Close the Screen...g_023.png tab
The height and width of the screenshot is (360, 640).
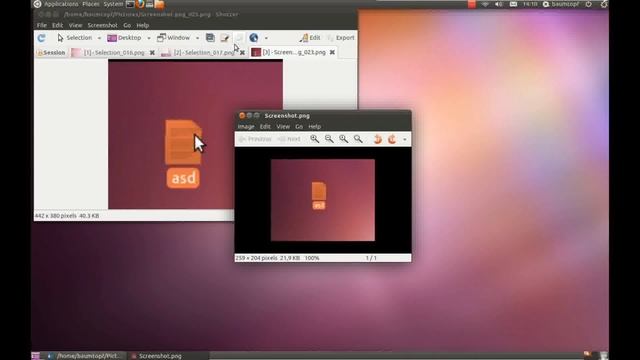point(332,52)
